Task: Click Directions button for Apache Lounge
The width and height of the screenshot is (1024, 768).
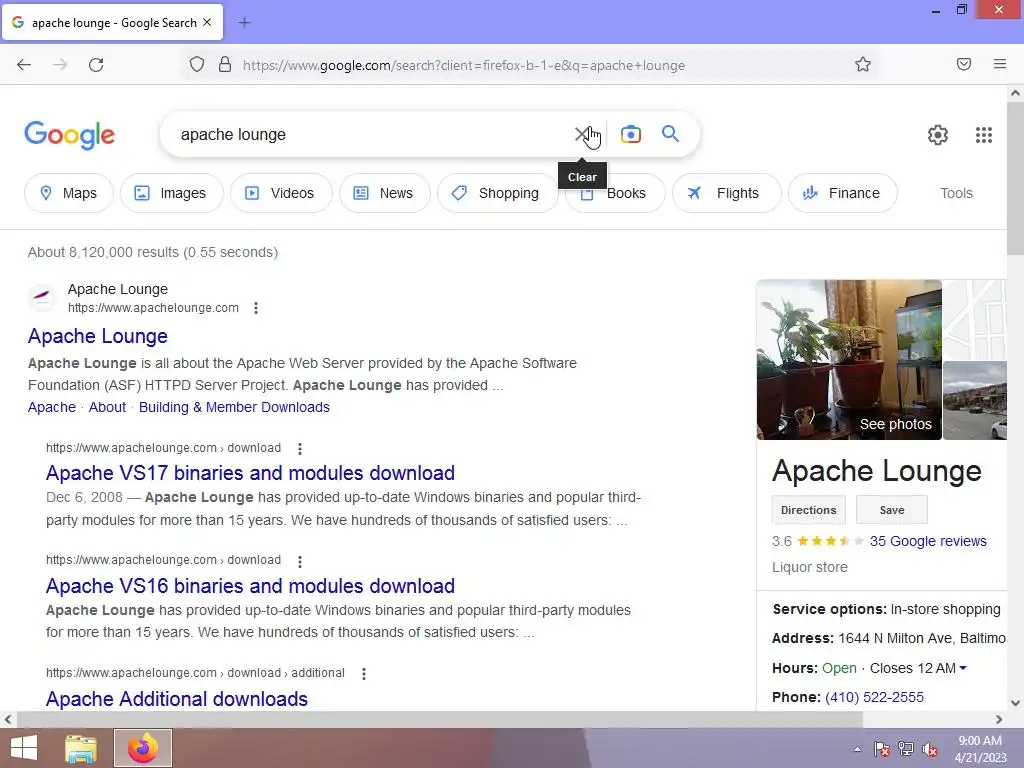Action: [808, 510]
